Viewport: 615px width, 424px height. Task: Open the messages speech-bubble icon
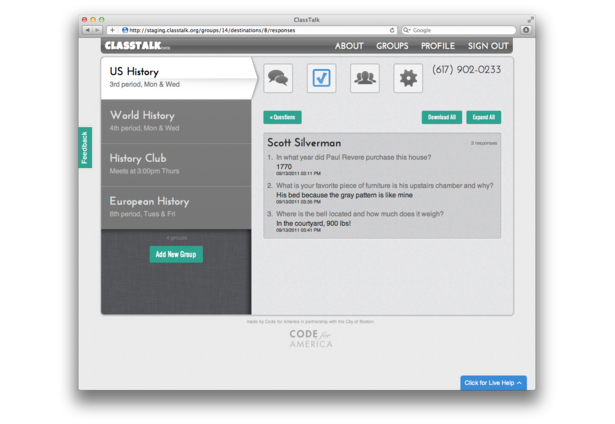(x=278, y=78)
